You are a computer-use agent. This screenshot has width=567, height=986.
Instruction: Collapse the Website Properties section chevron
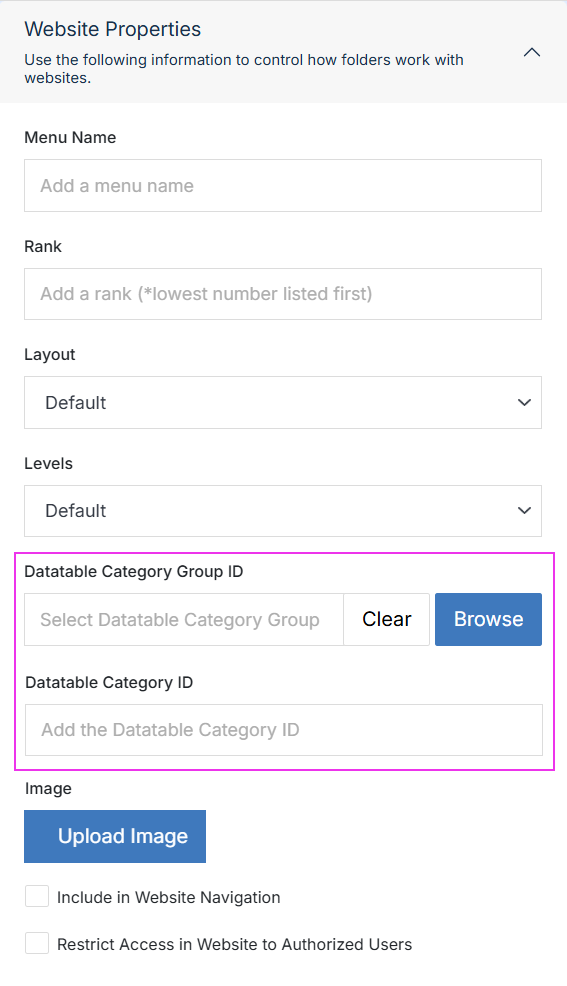532,52
